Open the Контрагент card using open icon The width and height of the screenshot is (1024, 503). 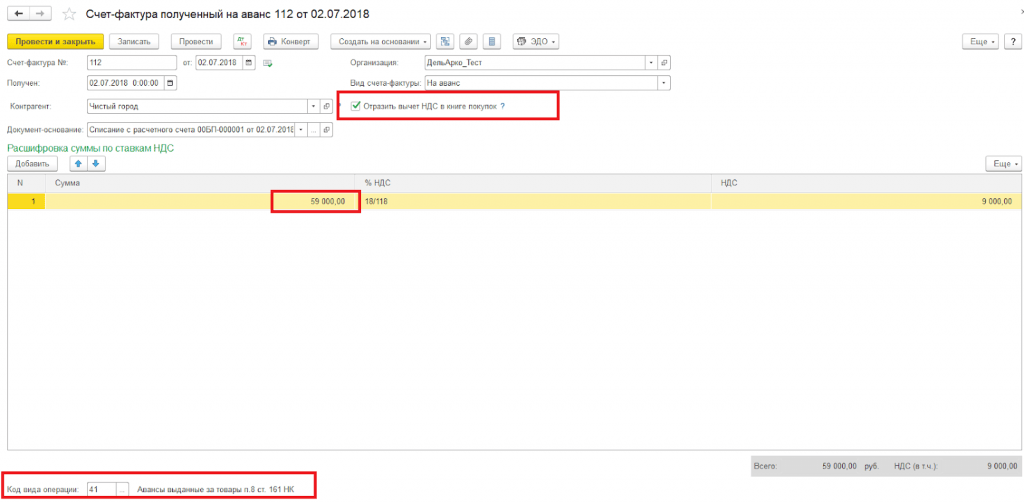coord(327,106)
